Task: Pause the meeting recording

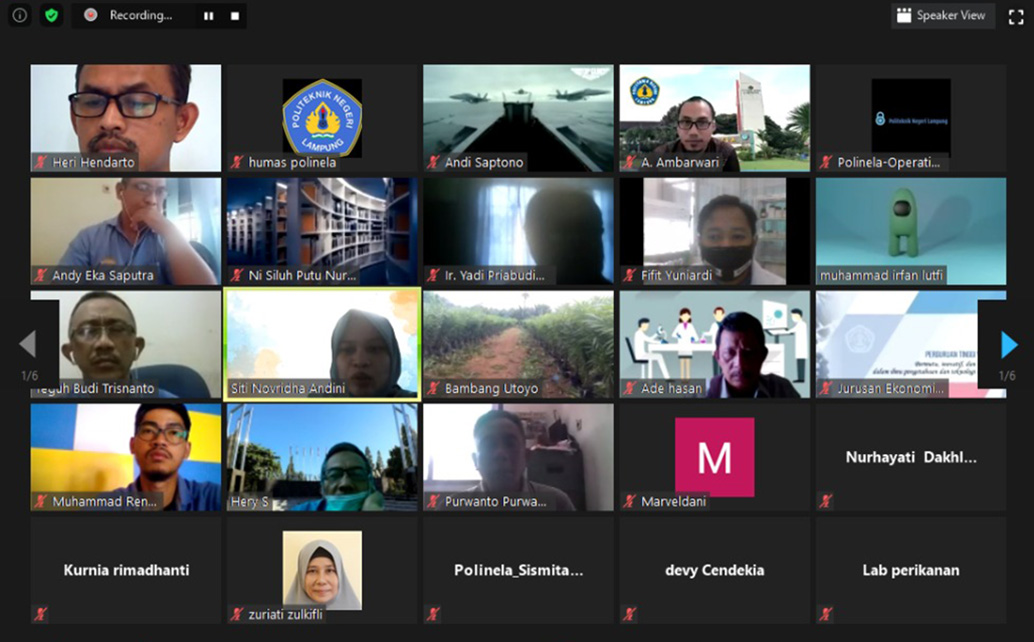Action: [x=209, y=16]
